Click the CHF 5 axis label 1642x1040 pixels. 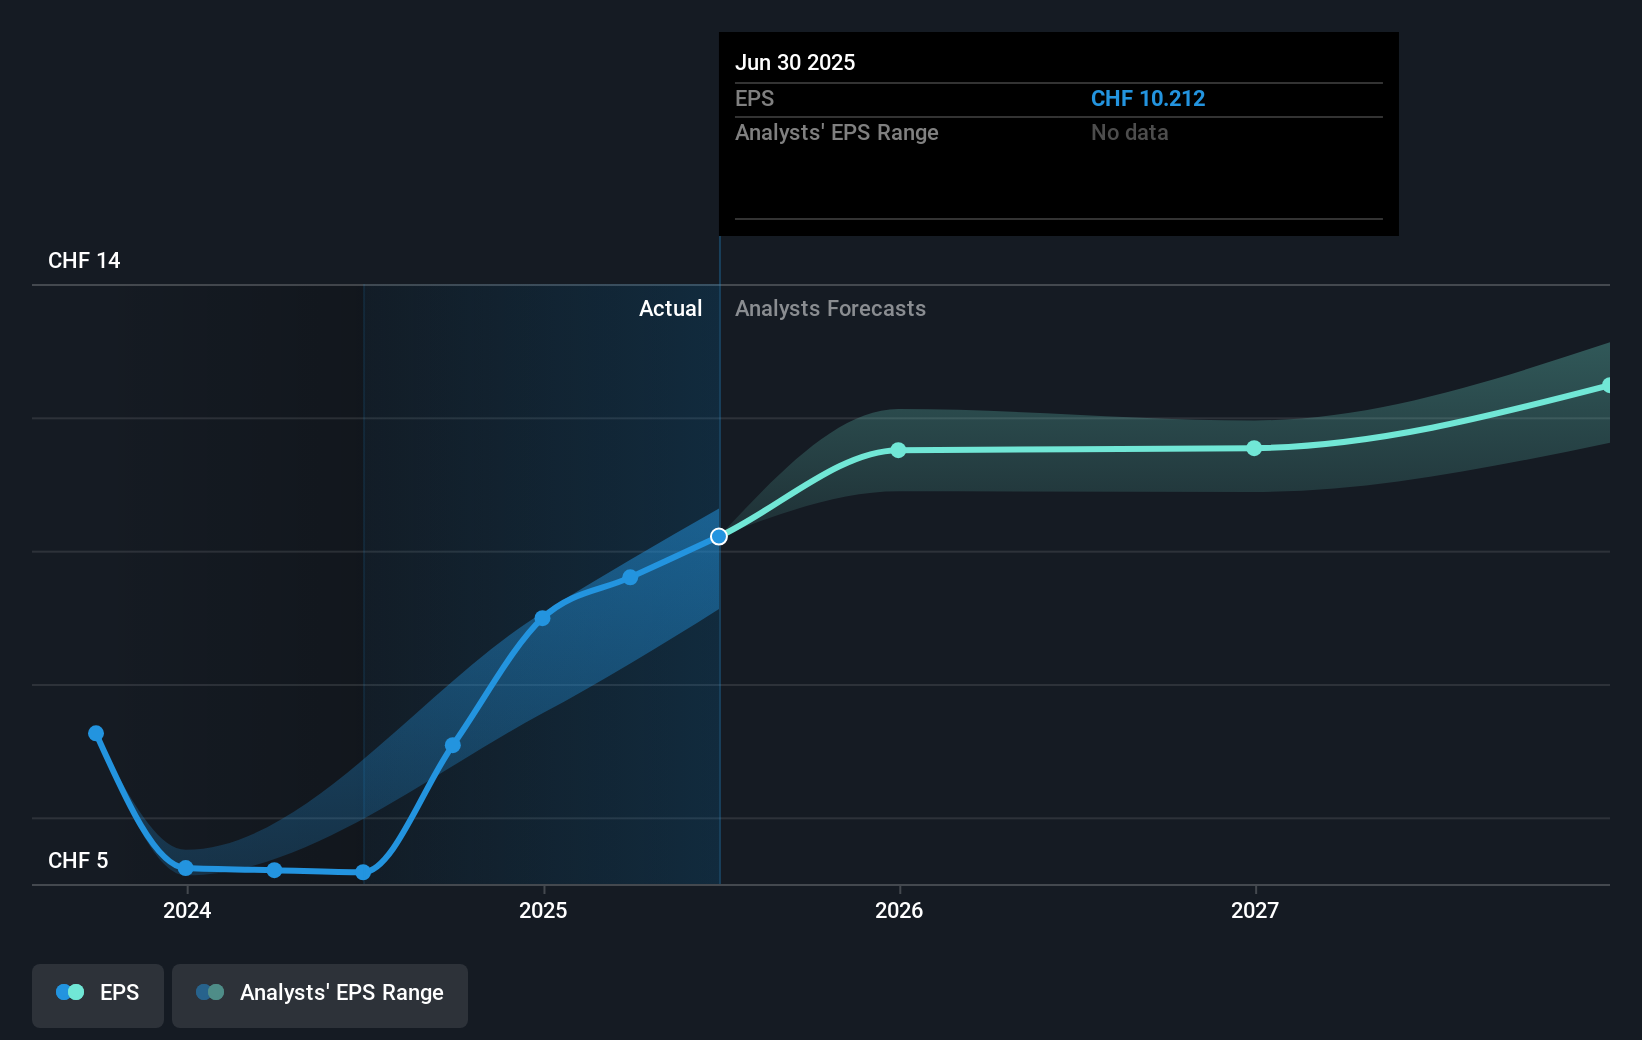(x=78, y=860)
